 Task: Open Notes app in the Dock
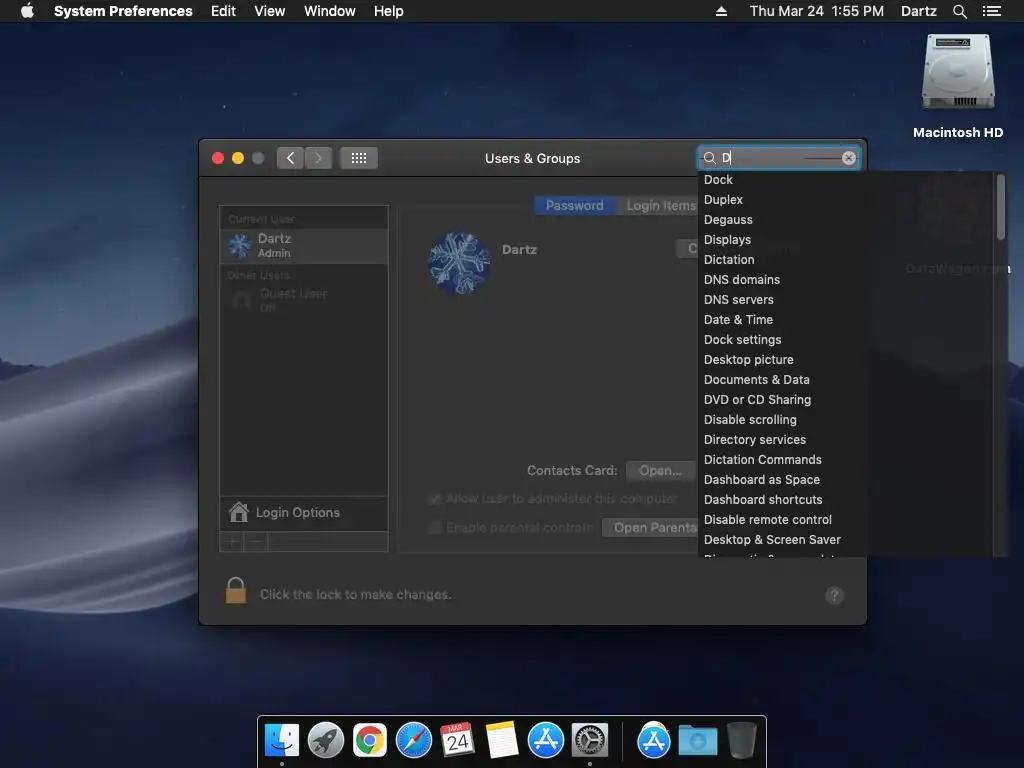coord(502,741)
